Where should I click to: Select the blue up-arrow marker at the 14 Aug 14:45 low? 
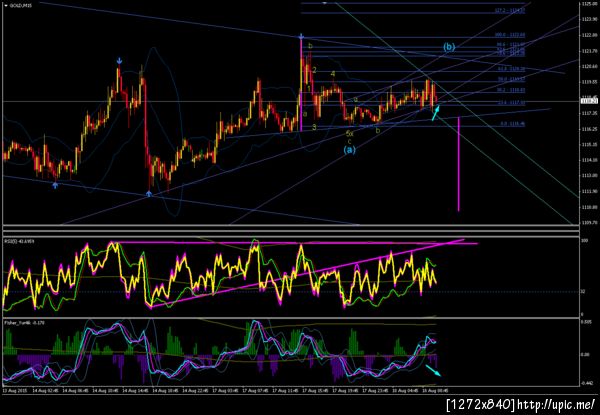tap(149, 194)
